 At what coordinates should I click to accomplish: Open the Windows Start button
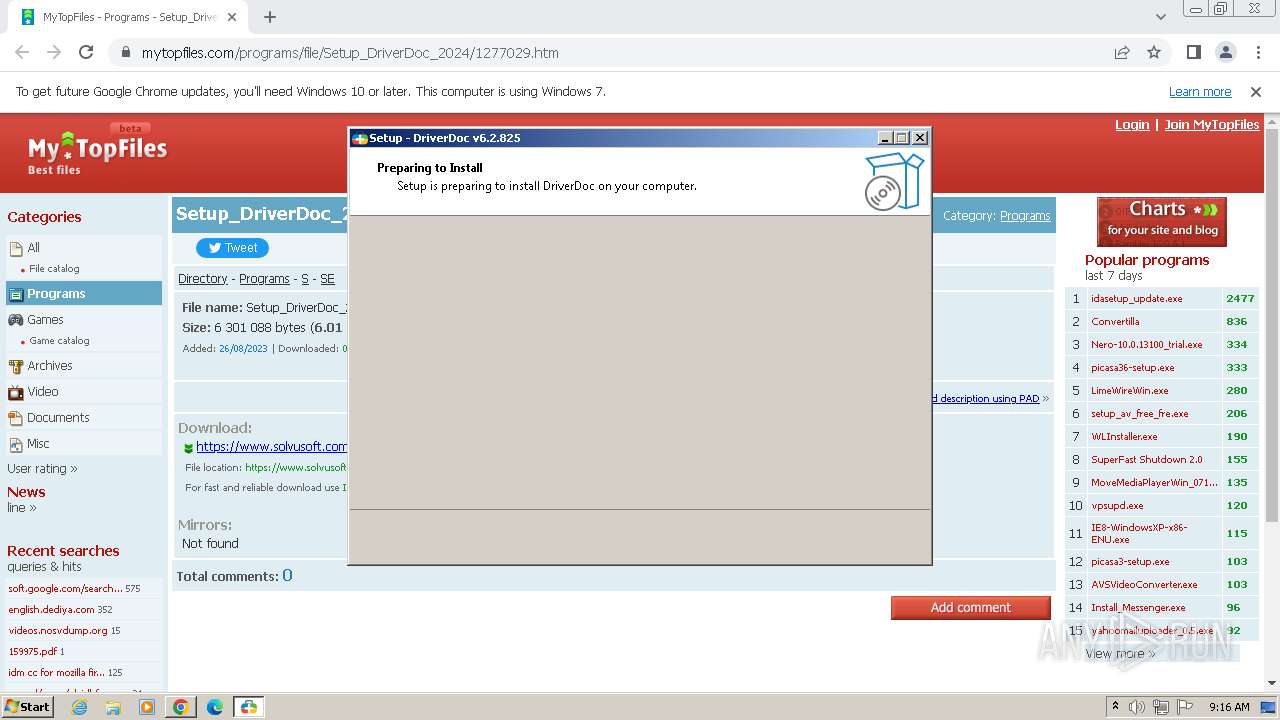click(28, 706)
